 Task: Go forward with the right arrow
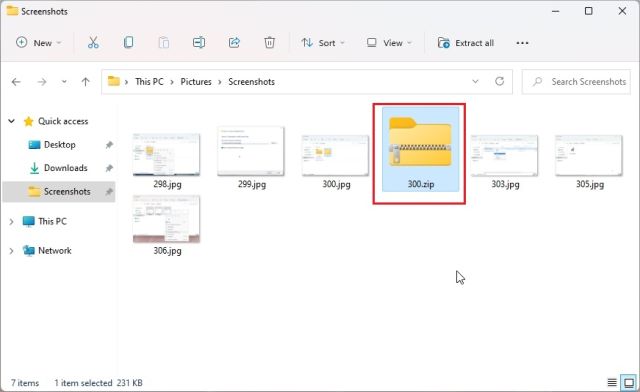click(42, 82)
